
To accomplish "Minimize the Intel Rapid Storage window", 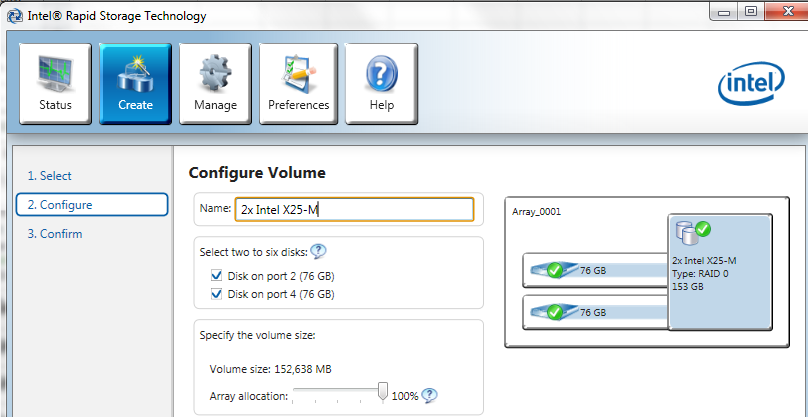I will (x=725, y=12).
